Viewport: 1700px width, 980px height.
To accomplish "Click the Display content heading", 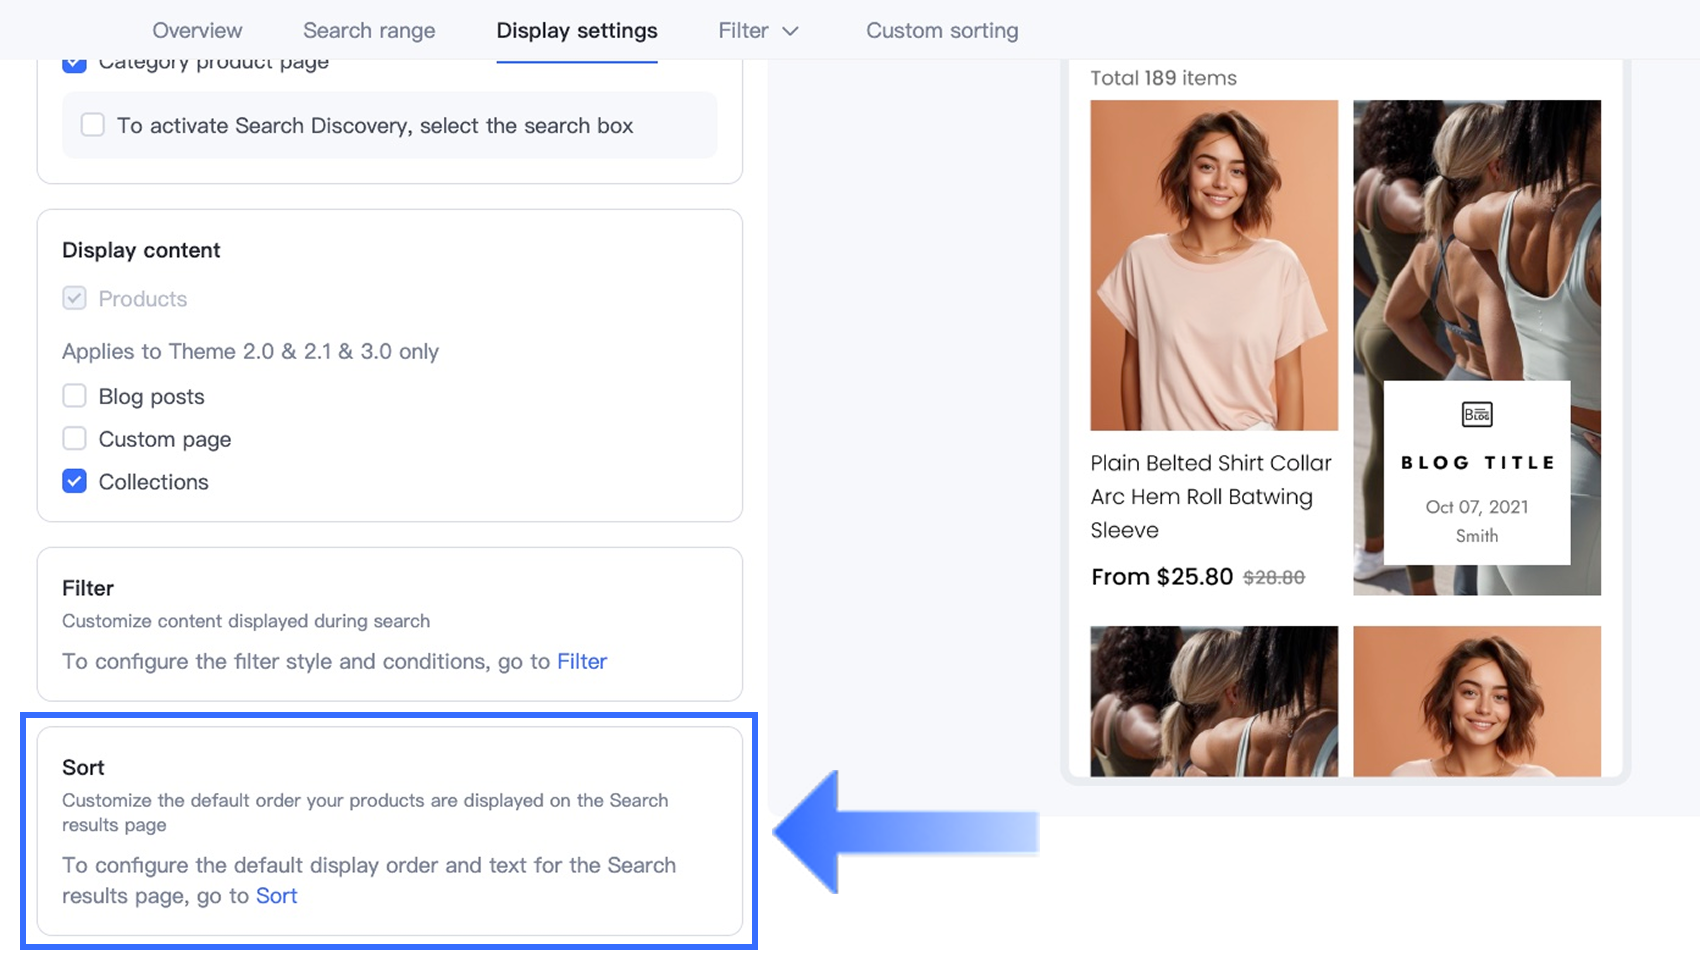I will [x=141, y=250].
